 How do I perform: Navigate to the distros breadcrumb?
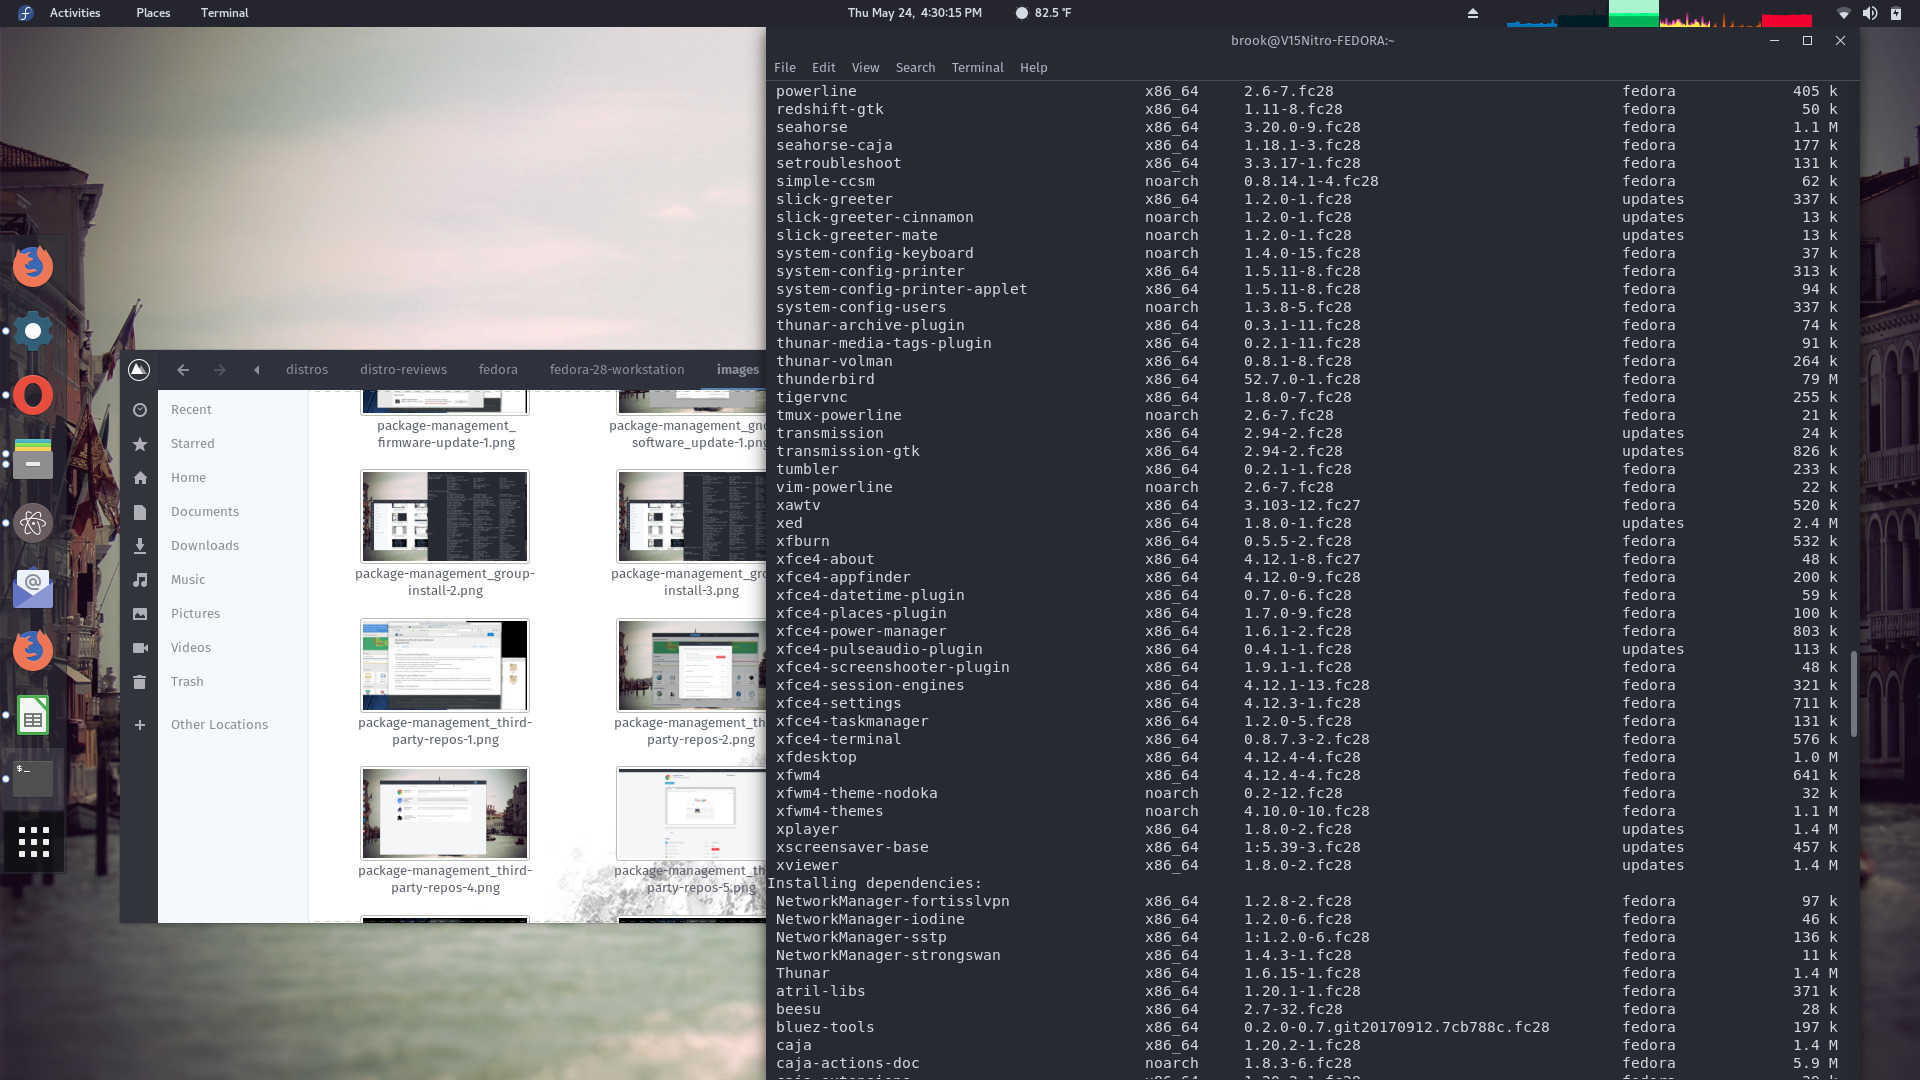click(x=306, y=369)
